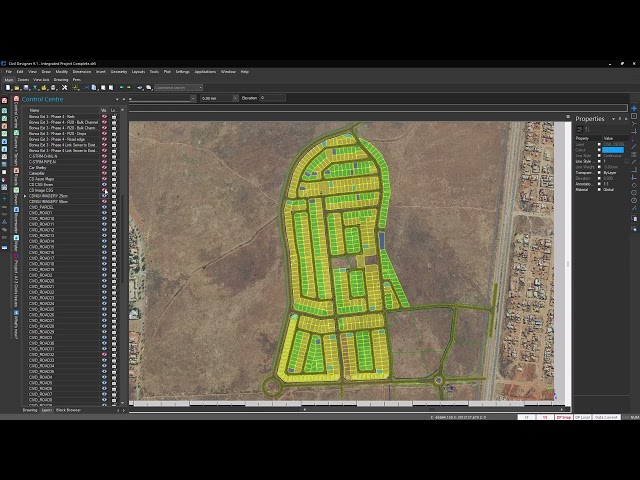Screen dimensions: 640x480
Task: Toggle visibility of Caterpillar layer
Action: (104, 173)
